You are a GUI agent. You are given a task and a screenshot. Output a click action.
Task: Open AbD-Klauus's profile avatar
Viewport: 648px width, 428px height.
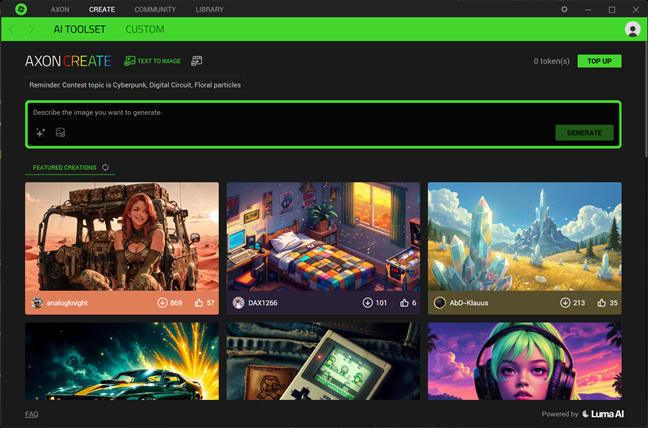coord(440,303)
